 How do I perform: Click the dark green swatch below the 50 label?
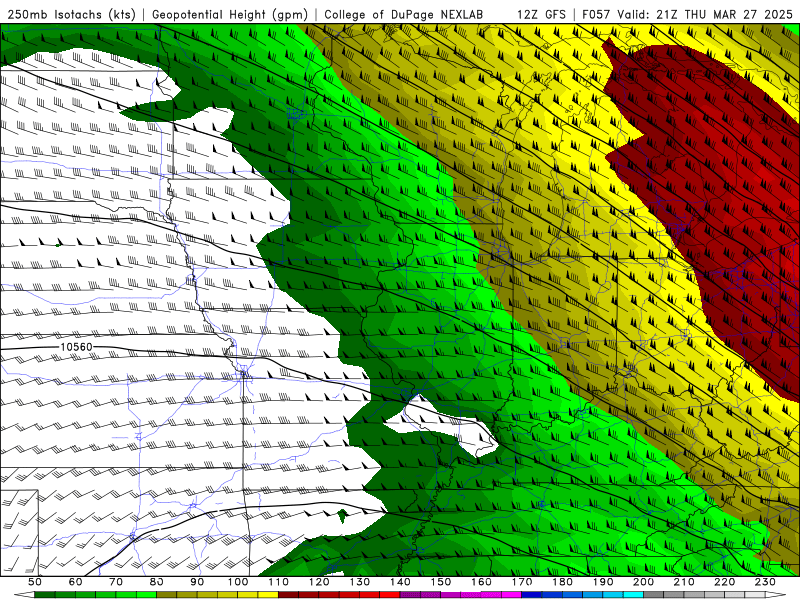(x=44, y=595)
